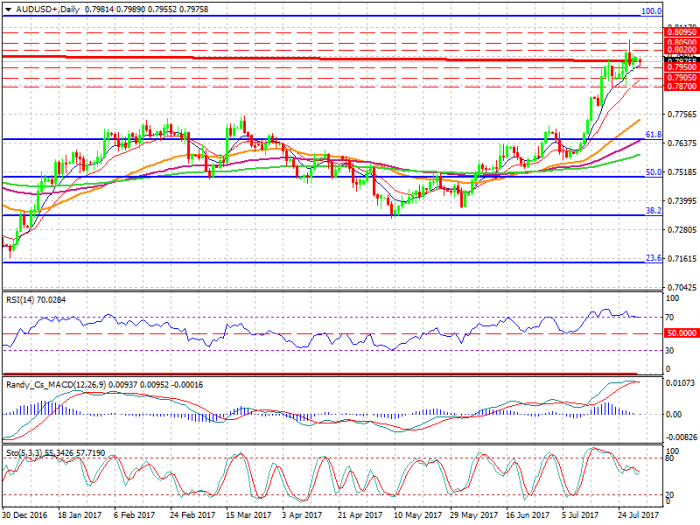The height and width of the screenshot is (525, 700).
Task: Click the 0.01073 MACD scale value
Action: click(x=680, y=383)
